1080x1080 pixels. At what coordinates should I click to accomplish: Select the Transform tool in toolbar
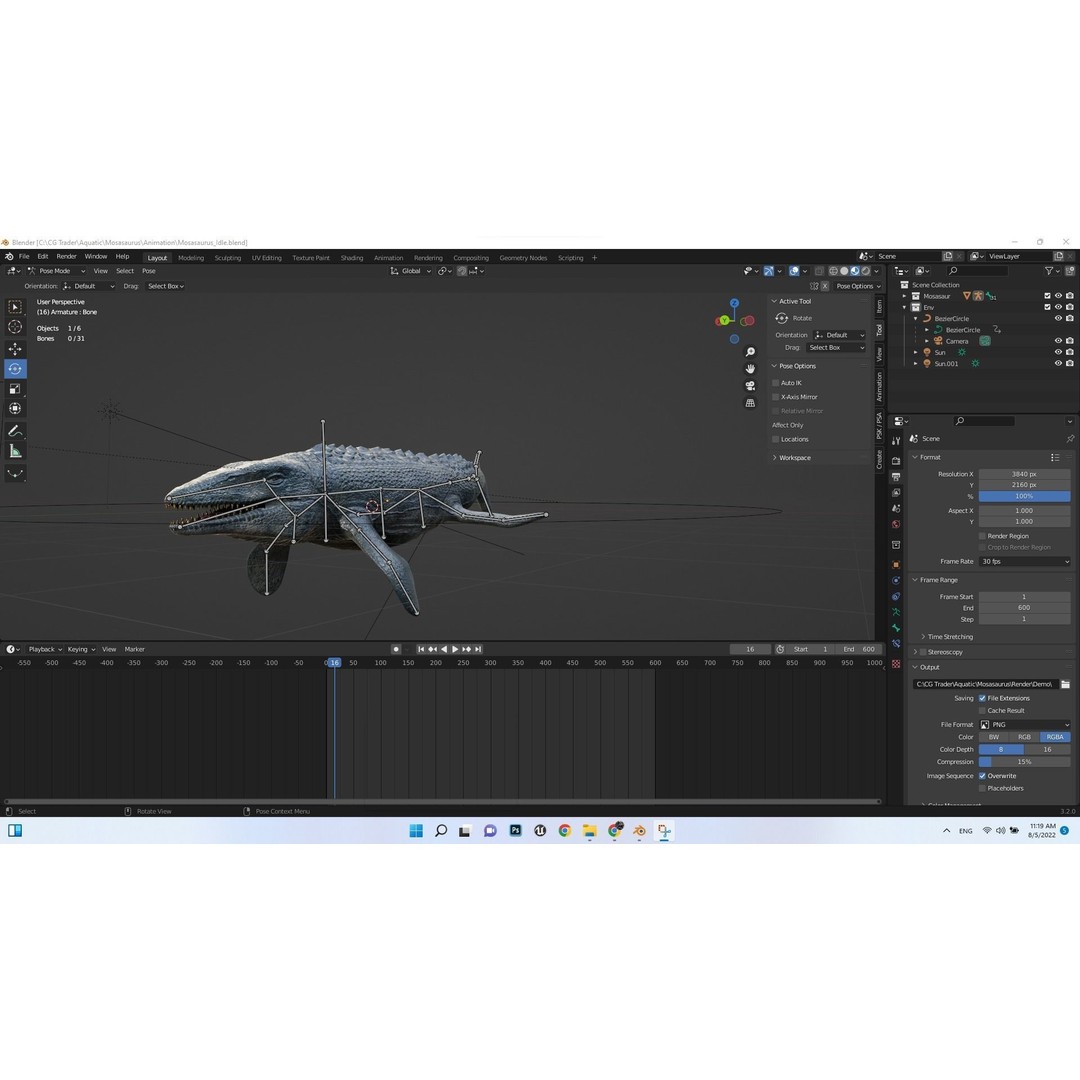point(15,409)
